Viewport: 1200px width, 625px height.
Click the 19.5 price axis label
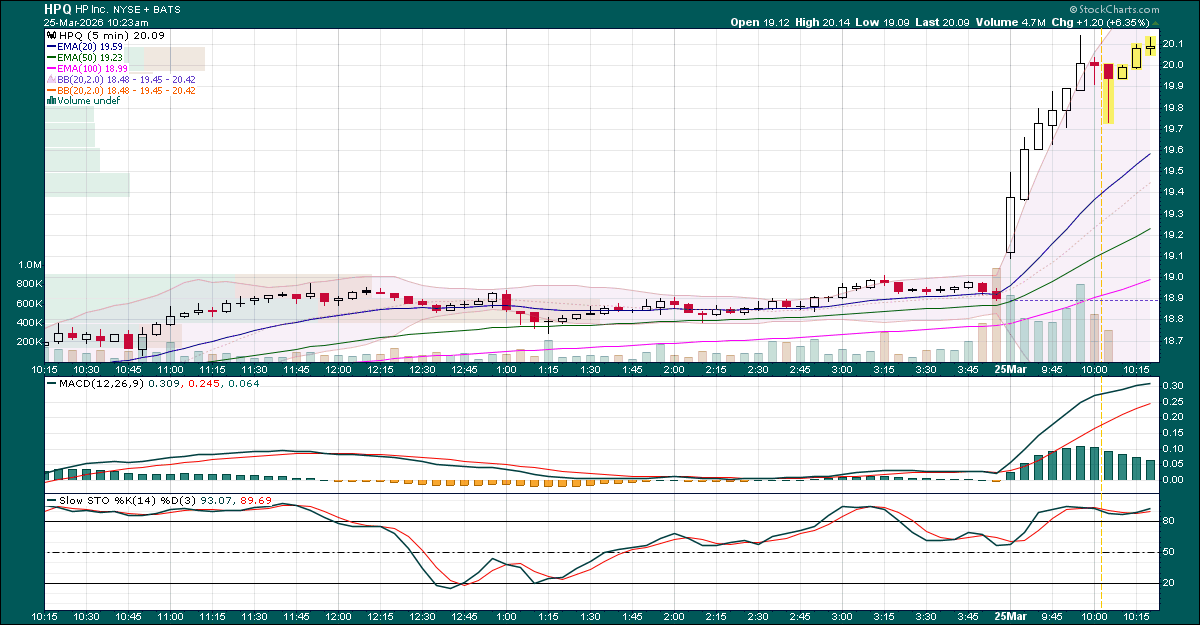pos(1173,171)
